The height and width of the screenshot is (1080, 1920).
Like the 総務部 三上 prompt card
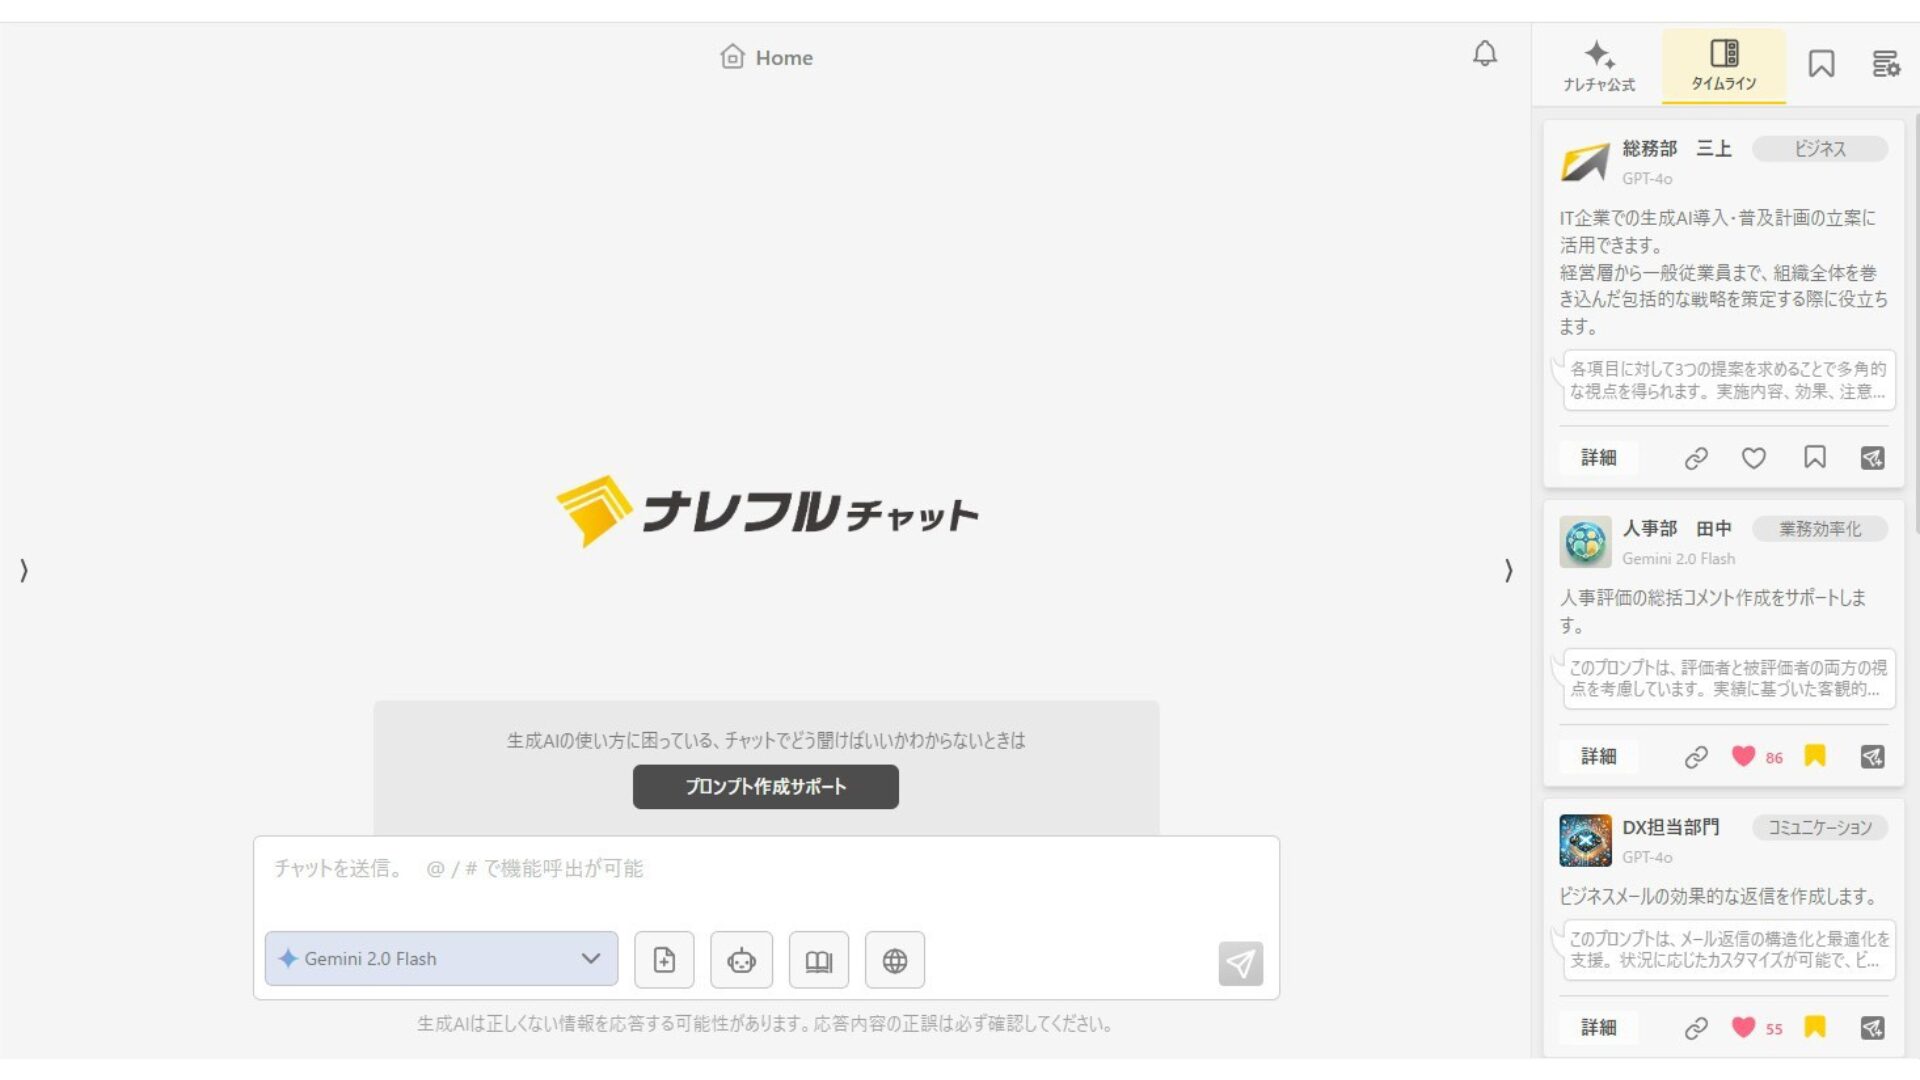[x=1754, y=458]
